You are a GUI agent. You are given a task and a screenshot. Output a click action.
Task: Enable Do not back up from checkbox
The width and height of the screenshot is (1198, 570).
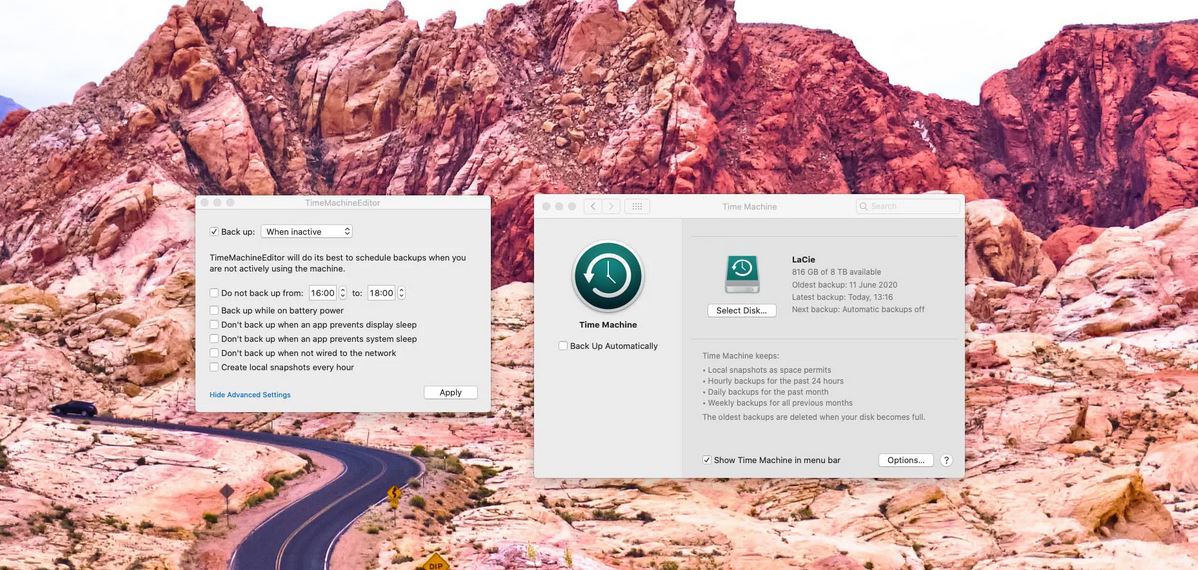[214, 293]
